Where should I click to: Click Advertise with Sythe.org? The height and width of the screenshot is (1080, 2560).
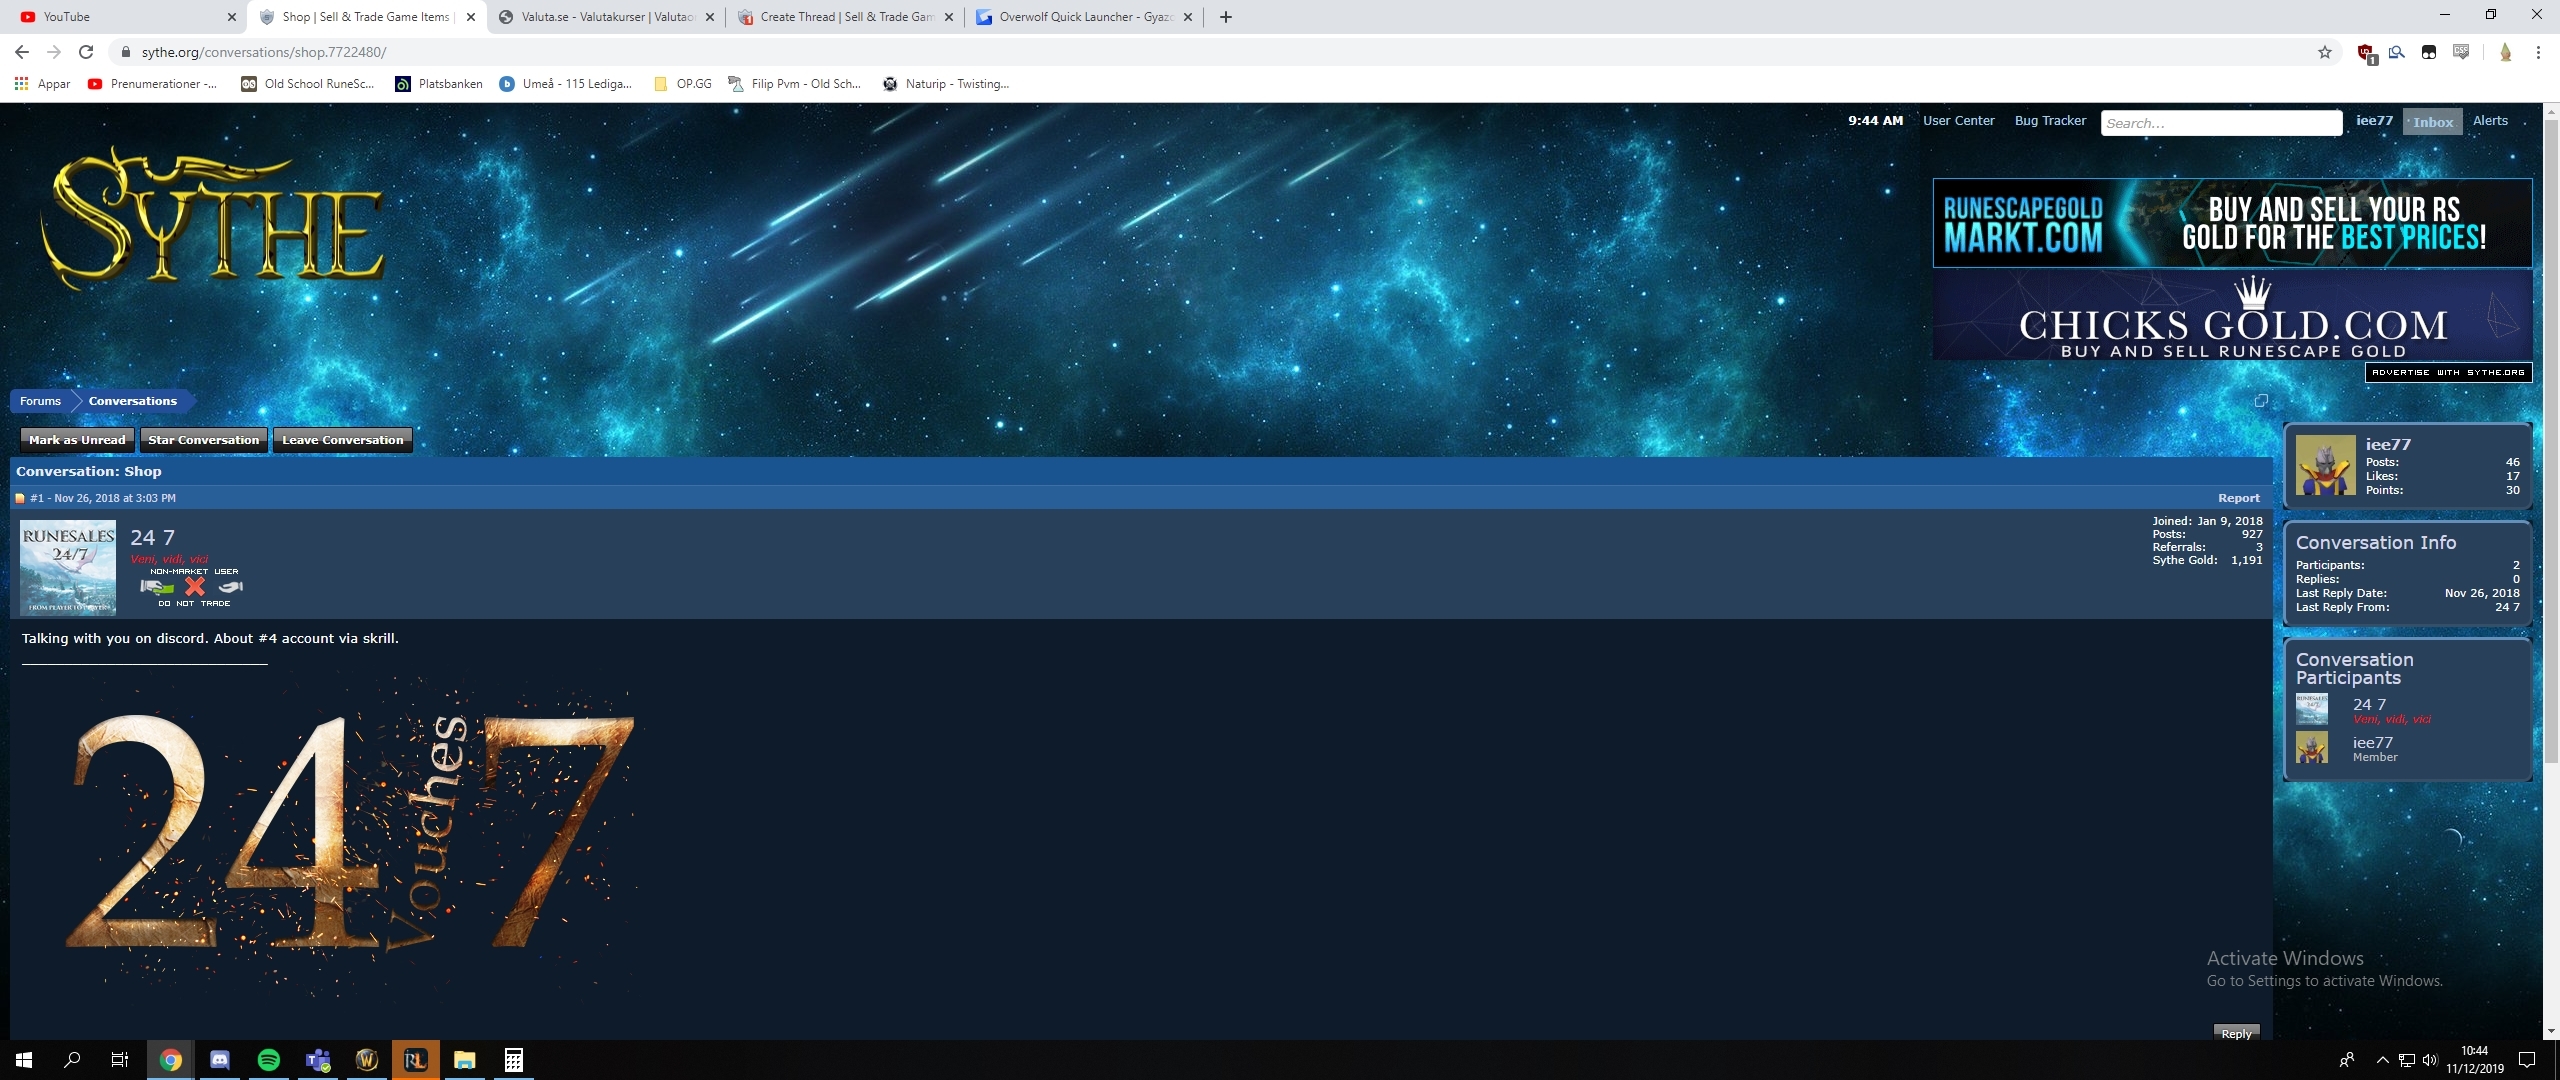(2448, 372)
